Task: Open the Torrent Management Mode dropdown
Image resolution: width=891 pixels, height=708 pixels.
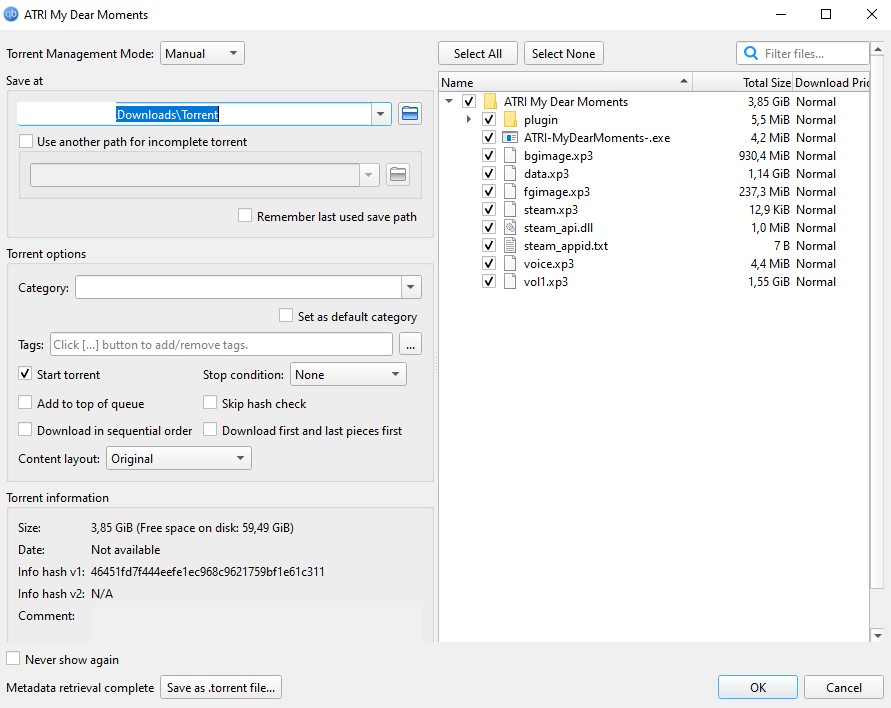Action: [202, 53]
